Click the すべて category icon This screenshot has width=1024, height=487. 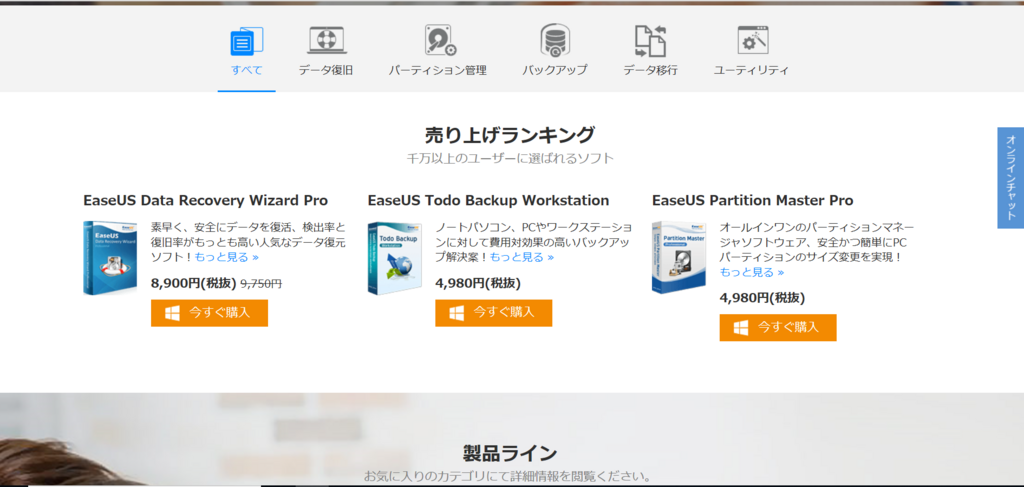pos(246,41)
